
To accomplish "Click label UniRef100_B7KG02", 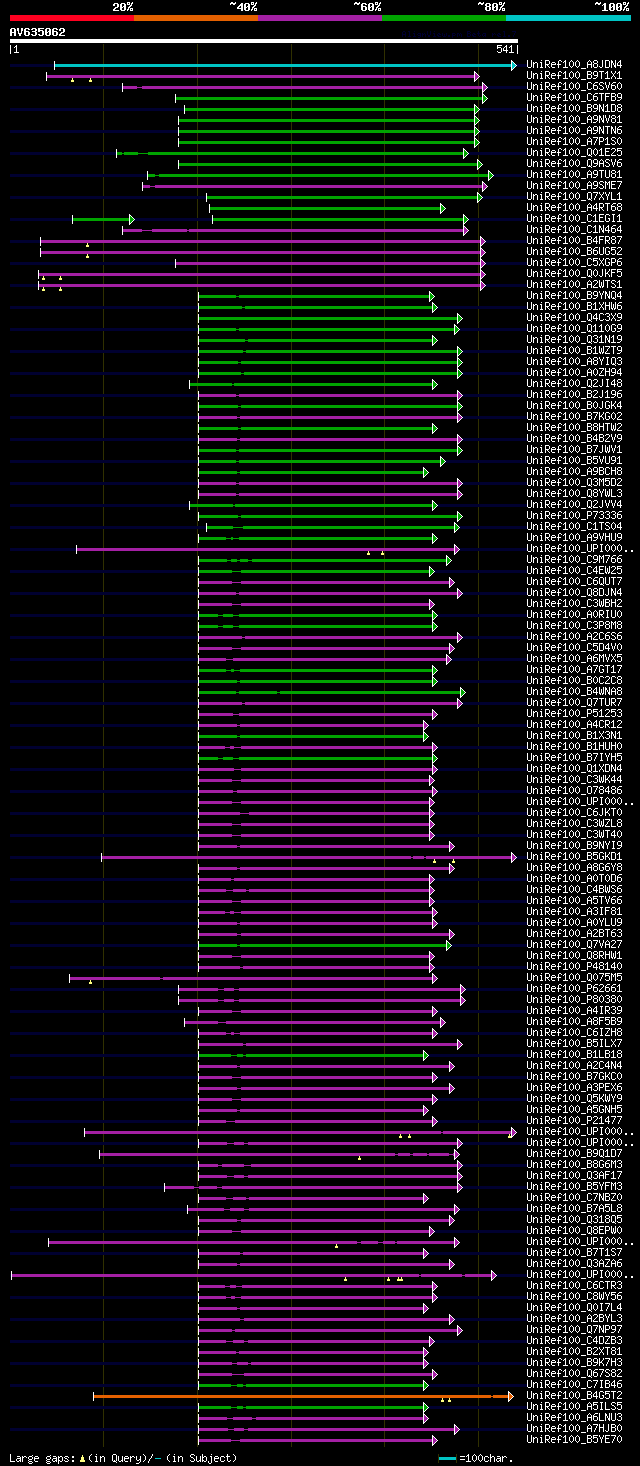I will [574, 417].
